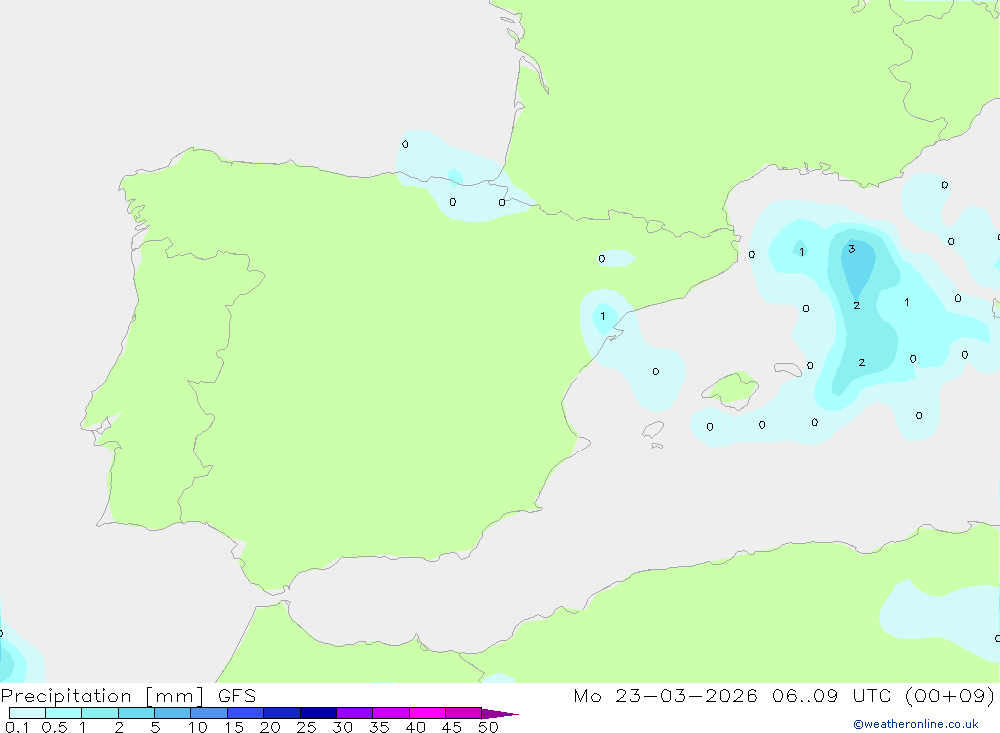Pick the 5–10 mm blue legend segment
The height and width of the screenshot is (733, 1000).
click(173, 713)
